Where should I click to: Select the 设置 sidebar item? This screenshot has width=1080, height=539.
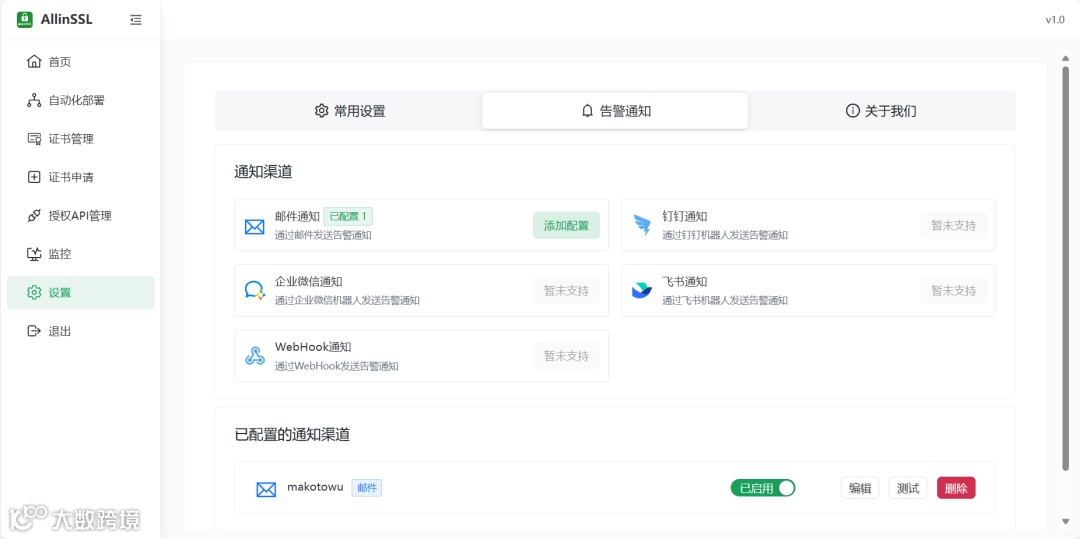[x=81, y=293]
